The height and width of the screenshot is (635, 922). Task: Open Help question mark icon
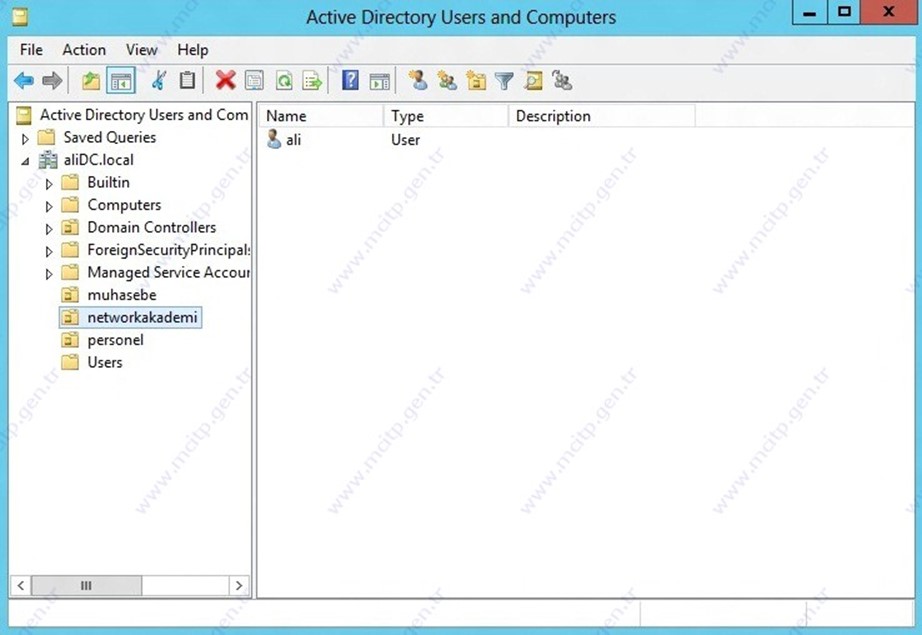pyautogui.click(x=350, y=80)
